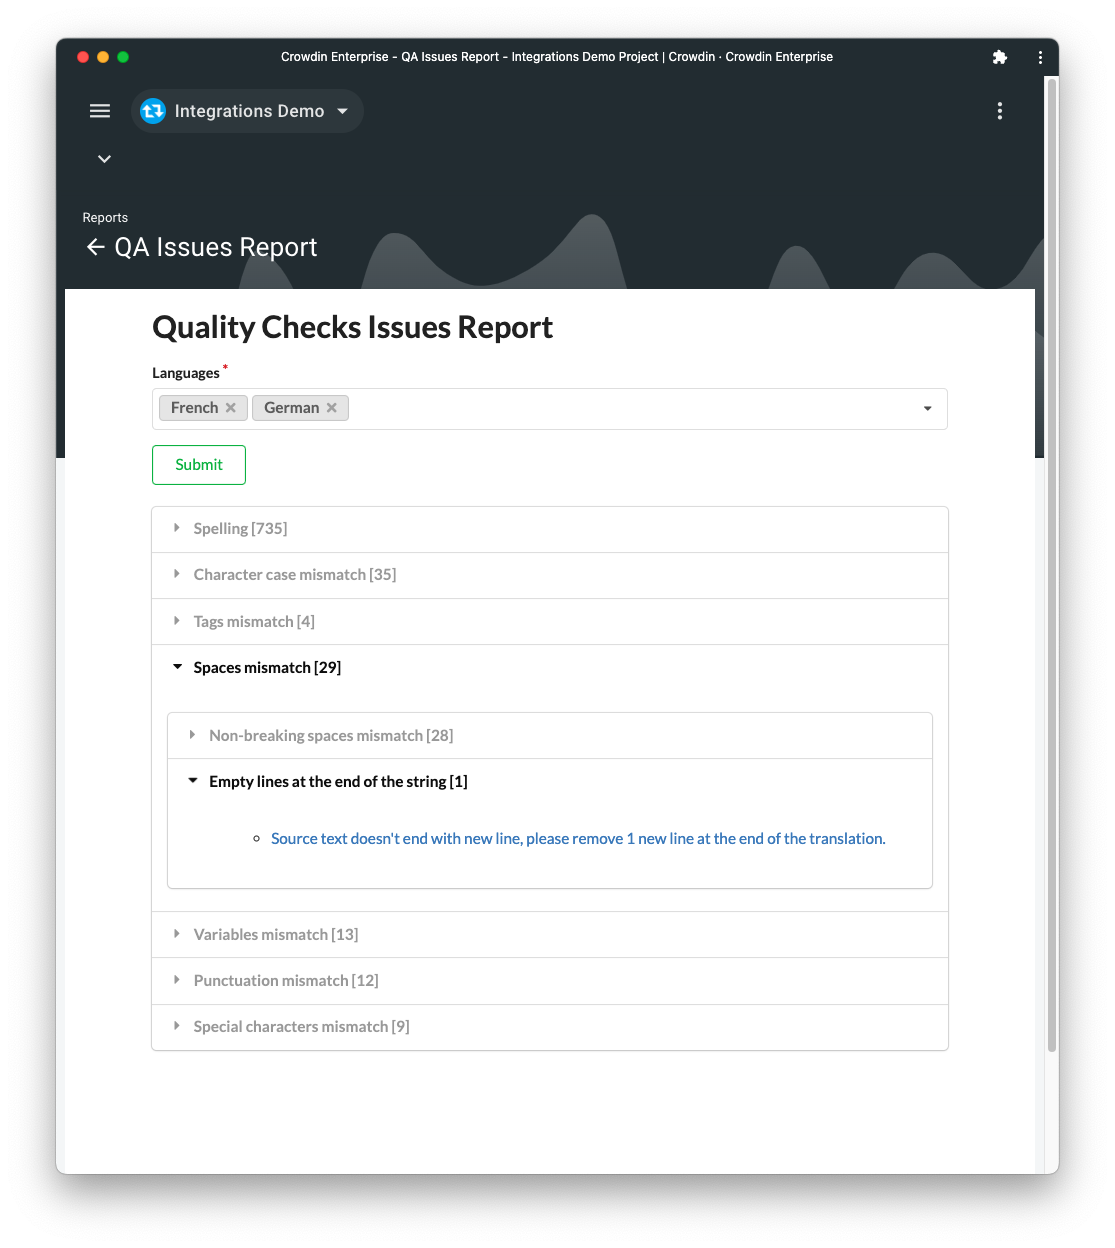
Task: Go back with the QA Issues Report arrow
Action: 96,247
